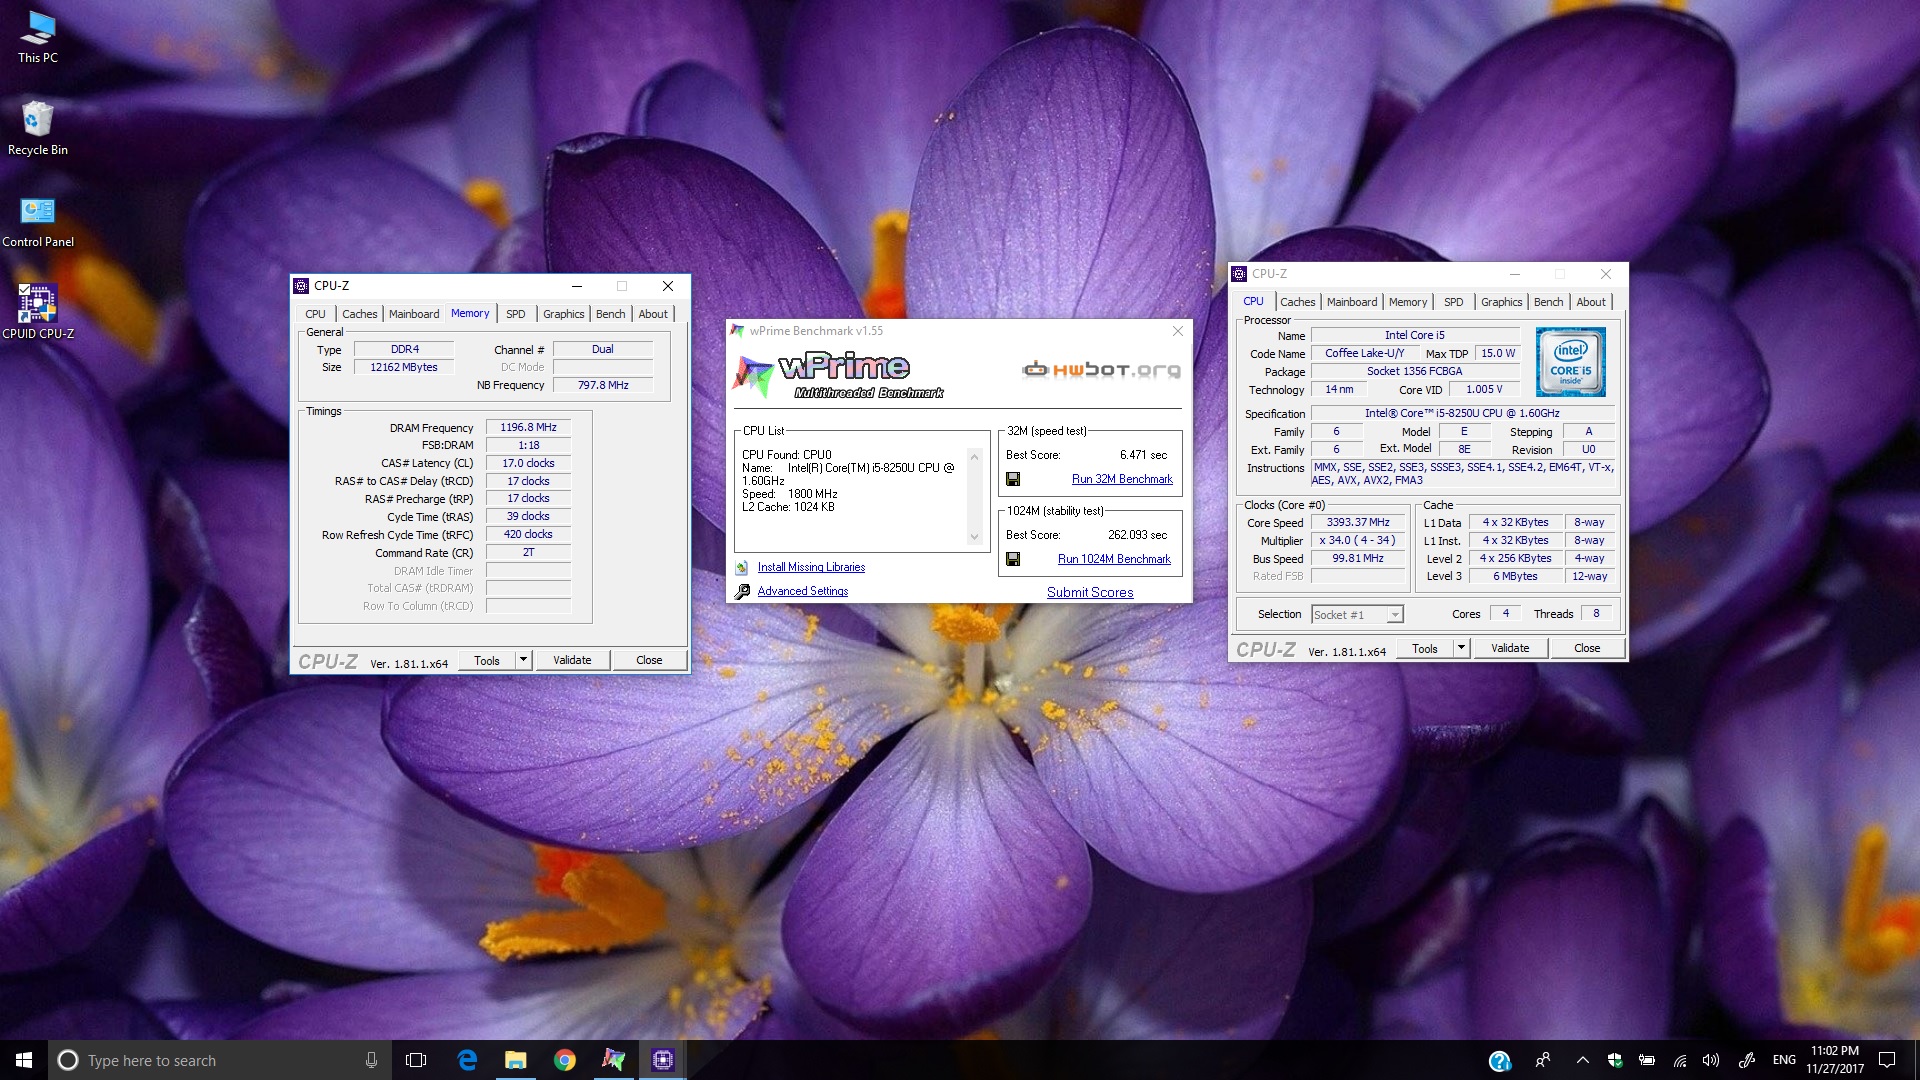The image size is (1920, 1080).
Task: Open the volume speaker tray icon
Action: pos(1711,1060)
